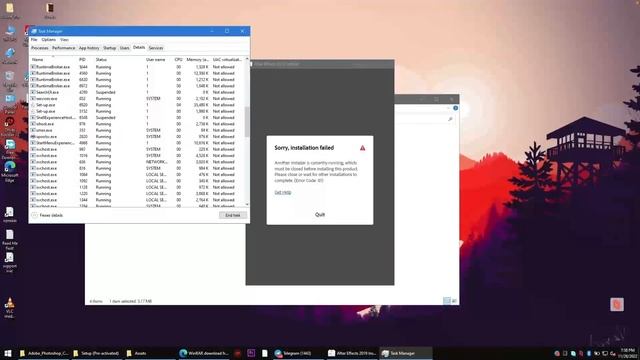Select the StartMenuExperience process row
This screenshot has width=640, height=360.
click(137, 143)
